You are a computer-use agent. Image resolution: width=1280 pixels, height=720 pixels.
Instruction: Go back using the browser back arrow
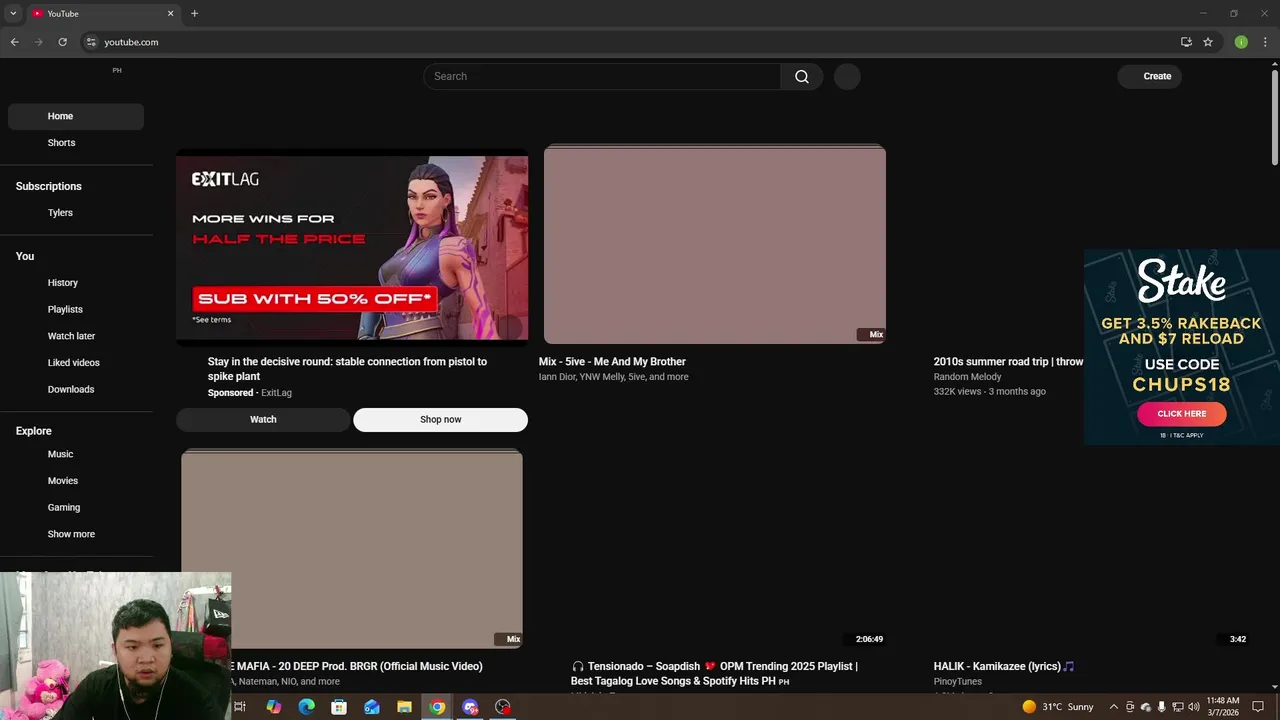(14, 42)
